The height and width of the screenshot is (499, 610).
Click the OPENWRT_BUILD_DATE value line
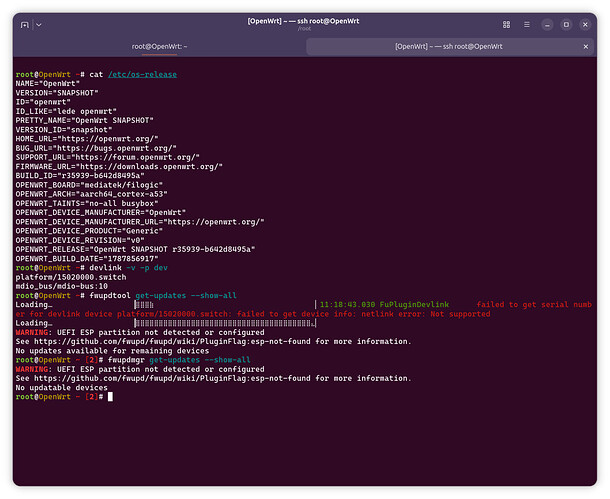coord(87,259)
